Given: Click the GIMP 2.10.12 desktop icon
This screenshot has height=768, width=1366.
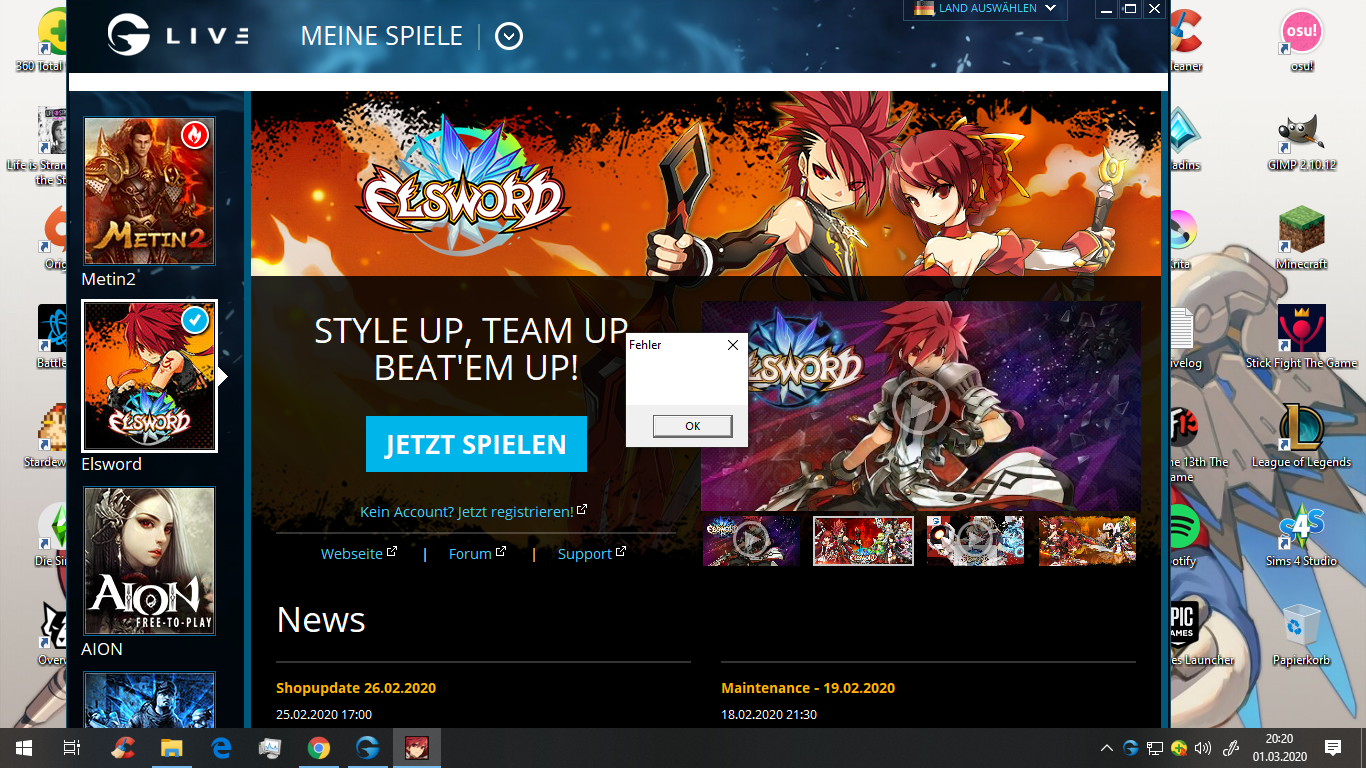Looking at the screenshot, I should coord(1301,140).
